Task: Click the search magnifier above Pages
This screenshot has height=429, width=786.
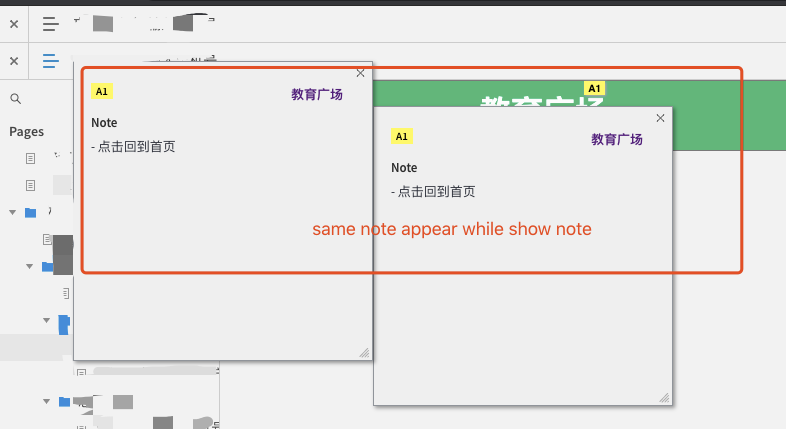Action: pos(16,99)
